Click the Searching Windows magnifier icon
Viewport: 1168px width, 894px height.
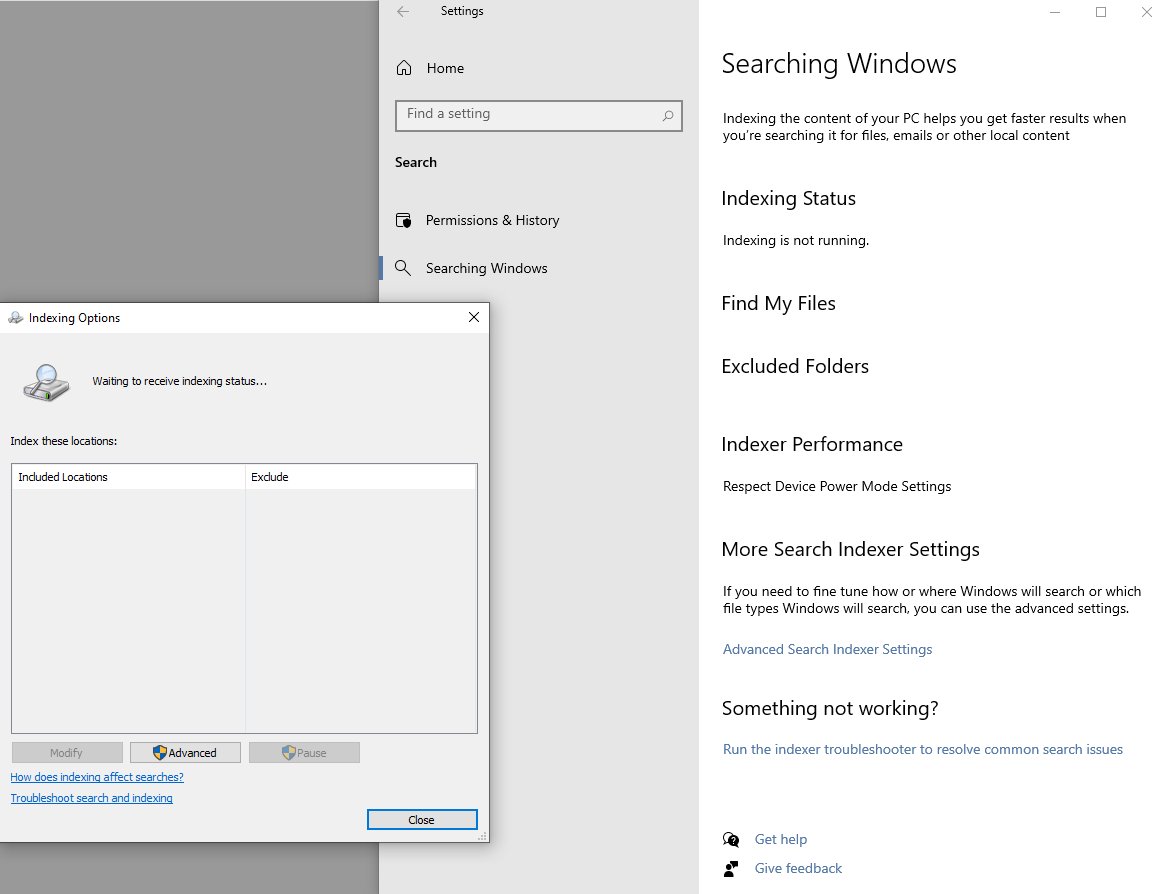coord(403,268)
